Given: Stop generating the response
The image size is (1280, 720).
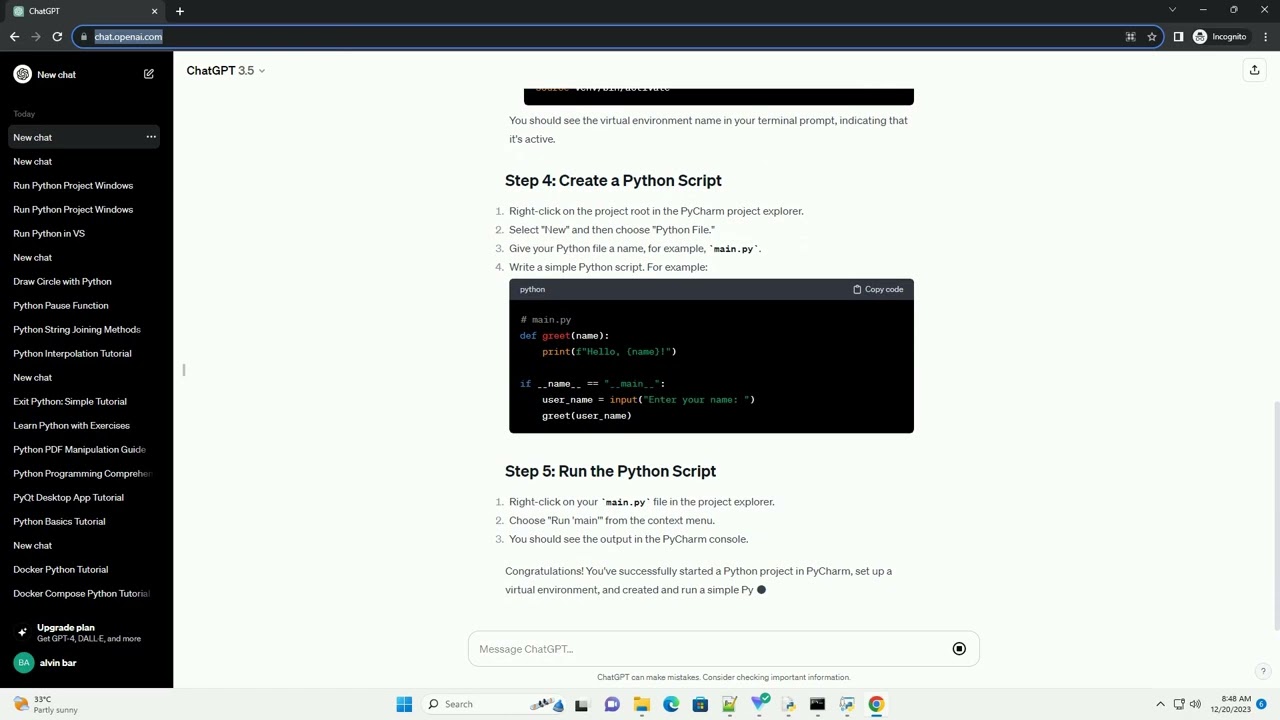Looking at the screenshot, I should tap(959, 649).
